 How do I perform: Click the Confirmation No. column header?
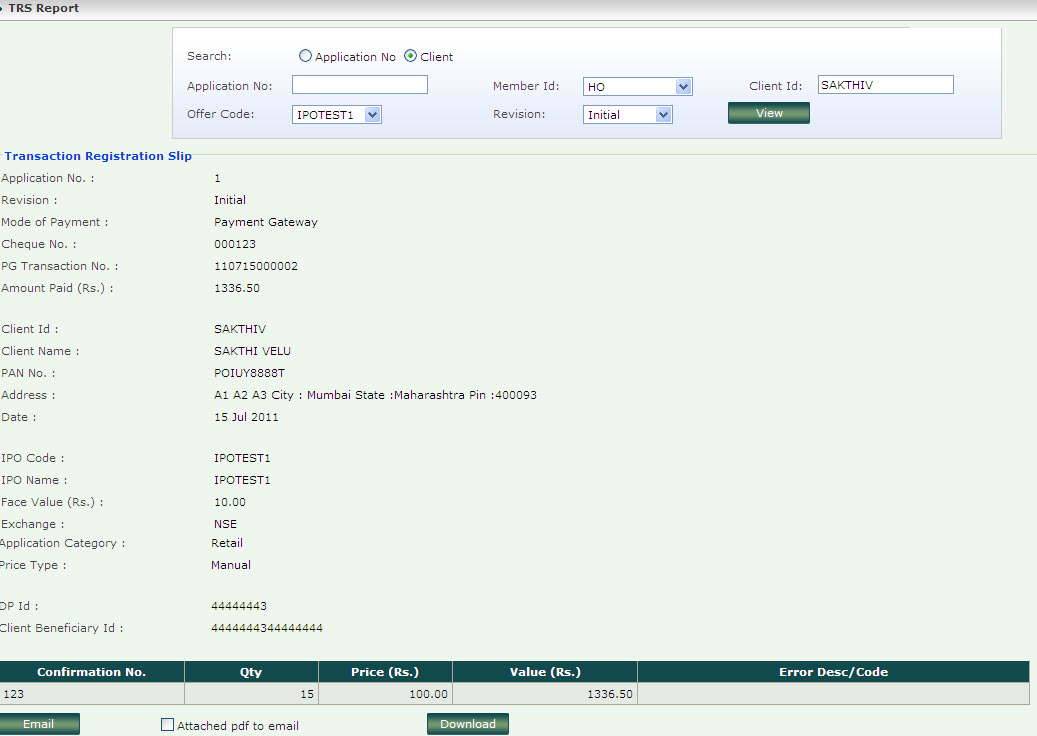(92, 672)
